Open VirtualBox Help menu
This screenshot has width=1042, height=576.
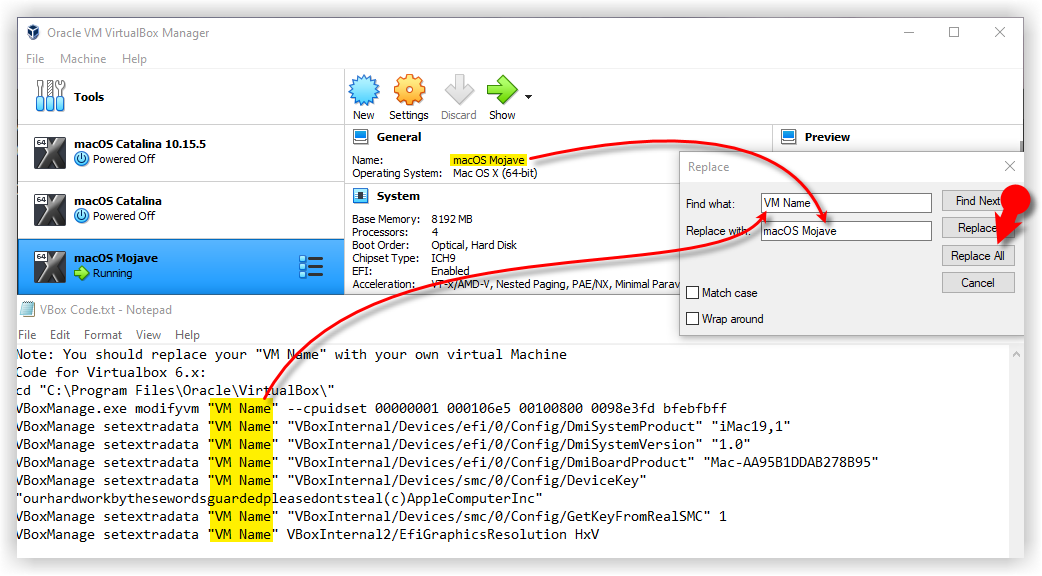click(134, 58)
